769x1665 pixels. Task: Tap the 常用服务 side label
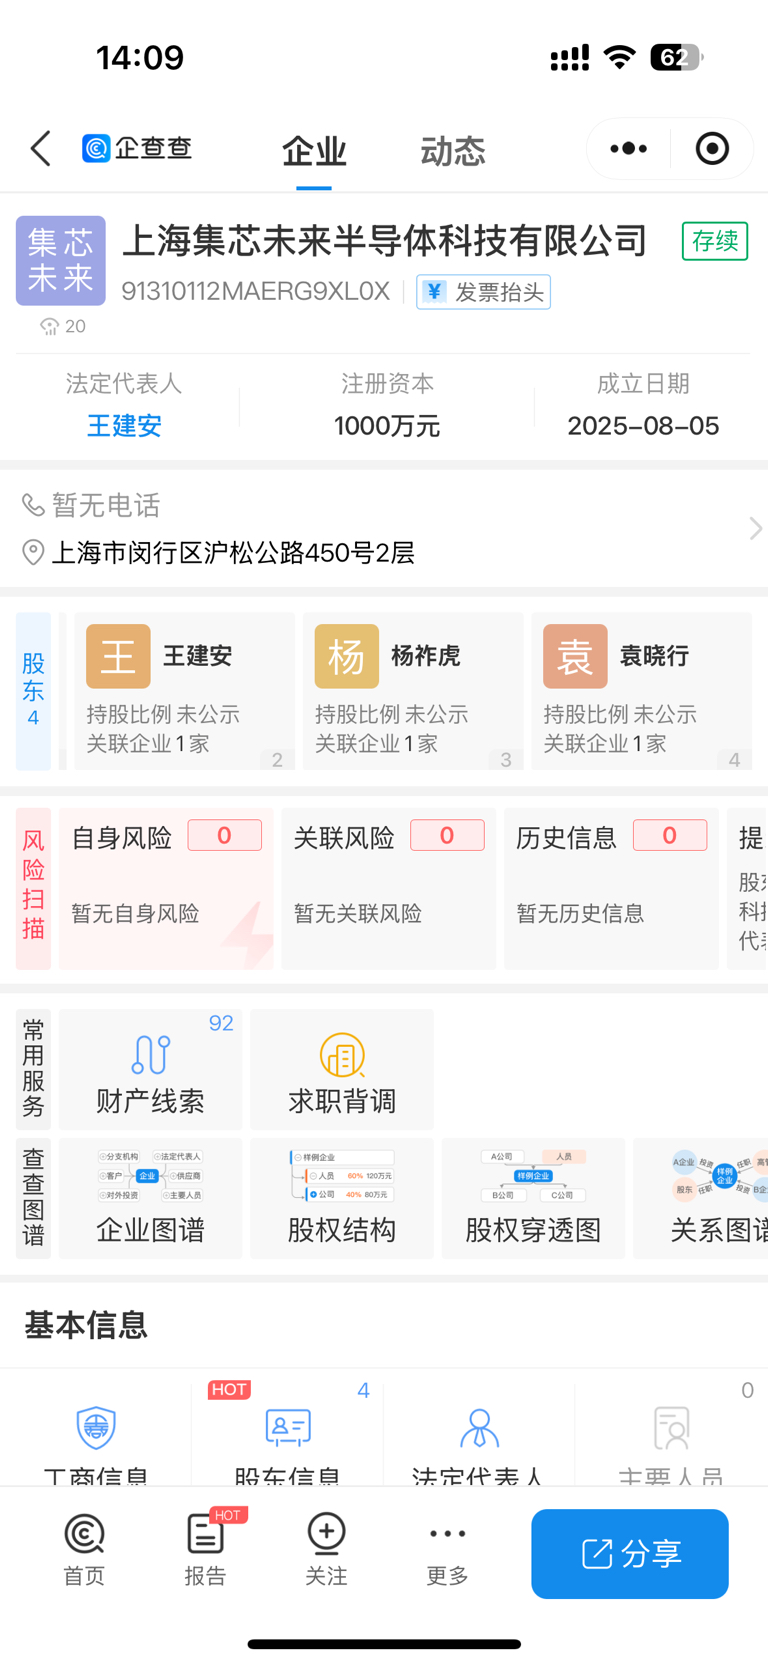pos(33,1069)
